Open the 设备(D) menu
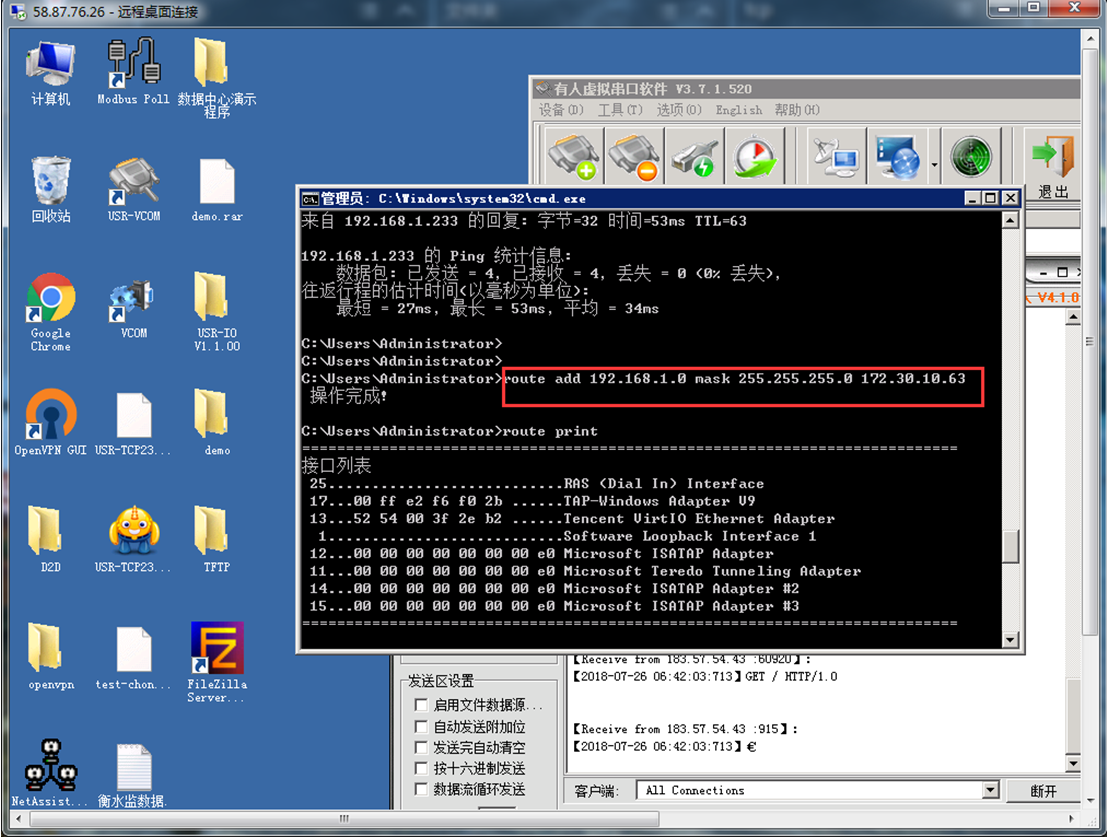This screenshot has height=837, width=1107. coord(561,110)
